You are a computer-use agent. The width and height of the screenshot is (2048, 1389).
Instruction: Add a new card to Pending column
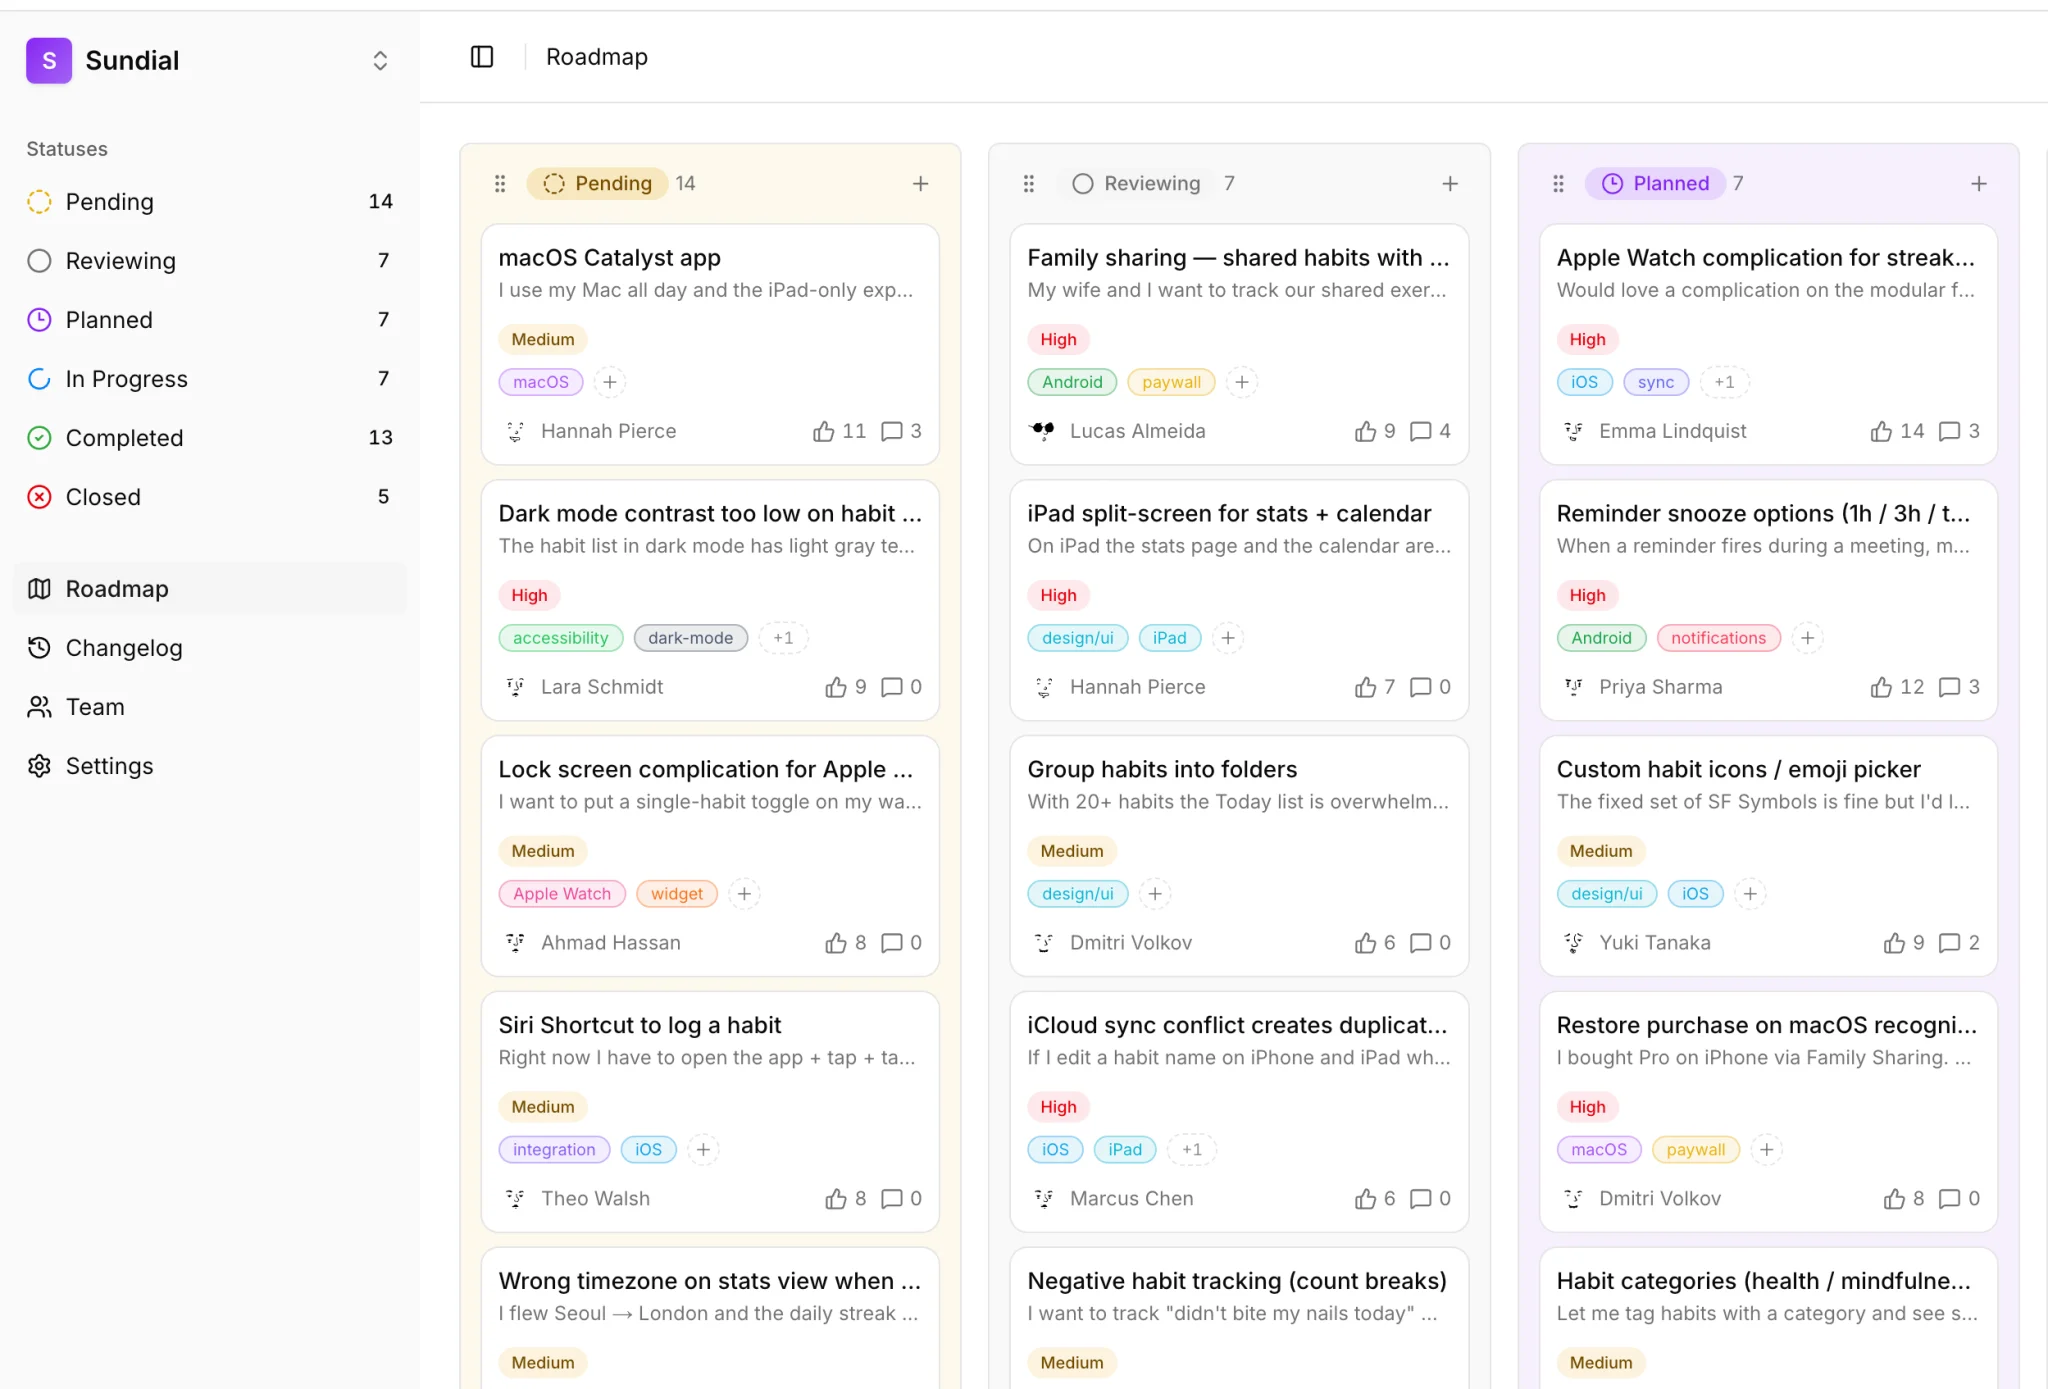point(921,184)
